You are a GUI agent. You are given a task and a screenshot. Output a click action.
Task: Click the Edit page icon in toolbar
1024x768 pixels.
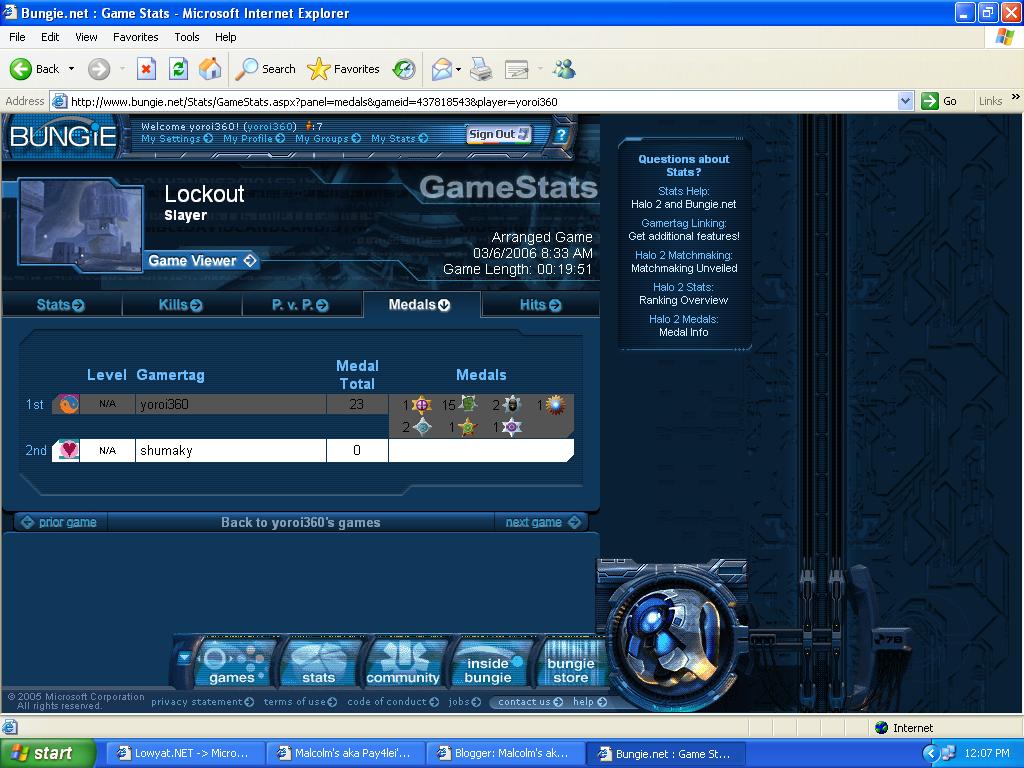pos(517,69)
